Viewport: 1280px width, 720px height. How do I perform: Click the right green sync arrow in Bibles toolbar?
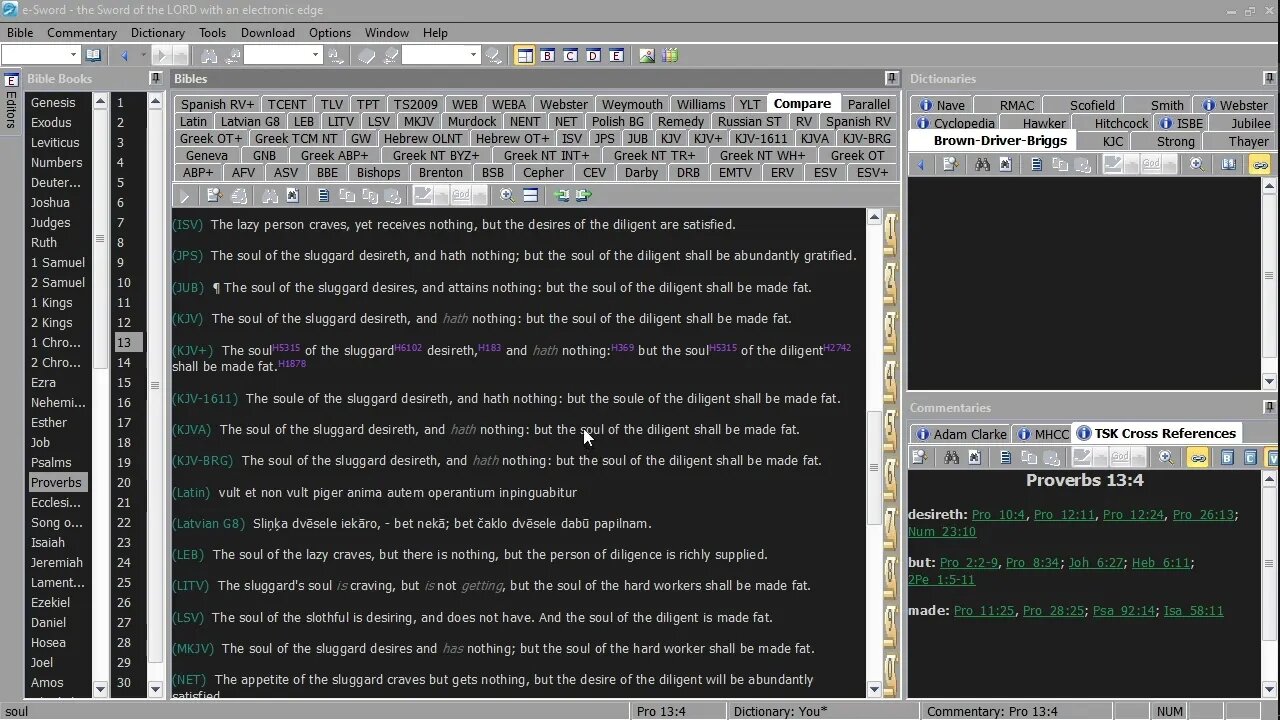pyautogui.click(x=584, y=196)
